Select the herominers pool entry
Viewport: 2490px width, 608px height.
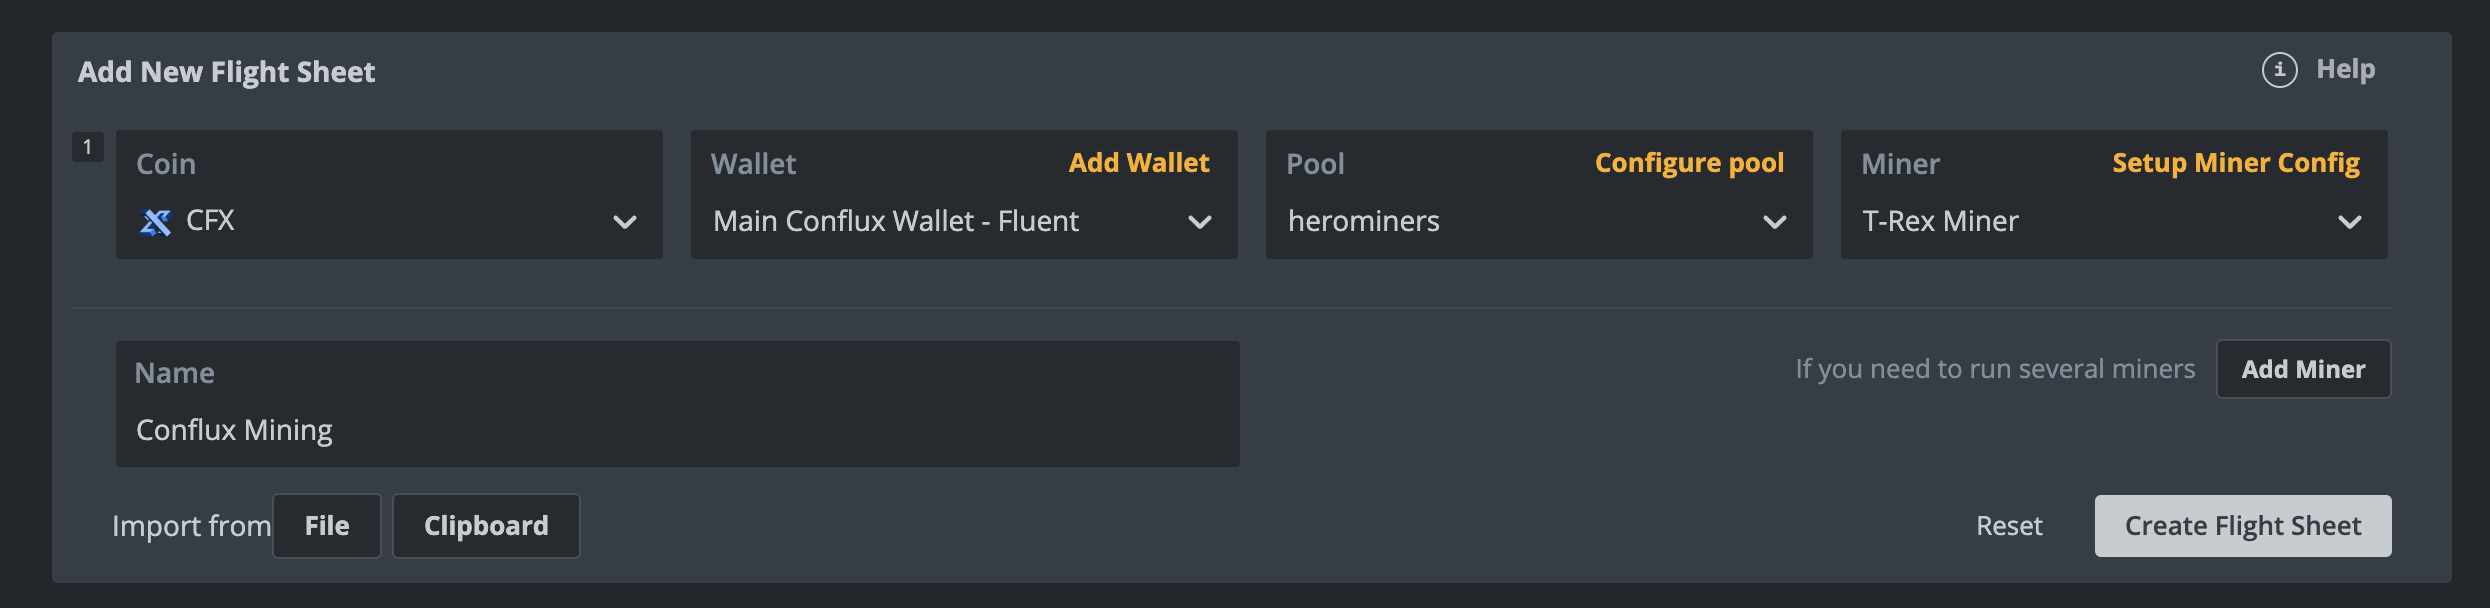(x=1363, y=221)
